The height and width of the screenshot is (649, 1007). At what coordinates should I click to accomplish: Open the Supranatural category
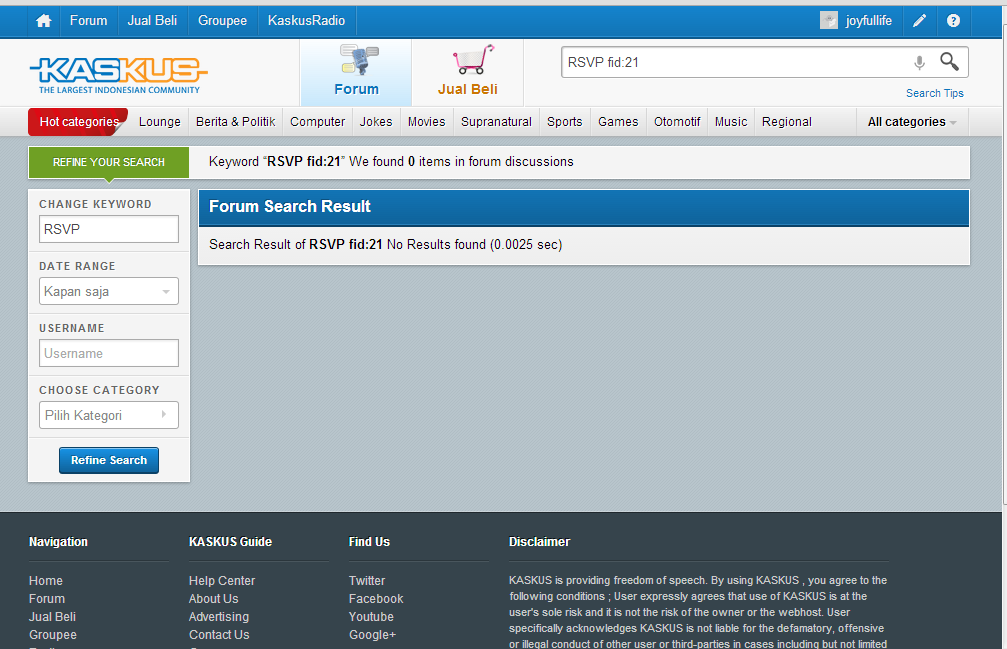[496, 122]
